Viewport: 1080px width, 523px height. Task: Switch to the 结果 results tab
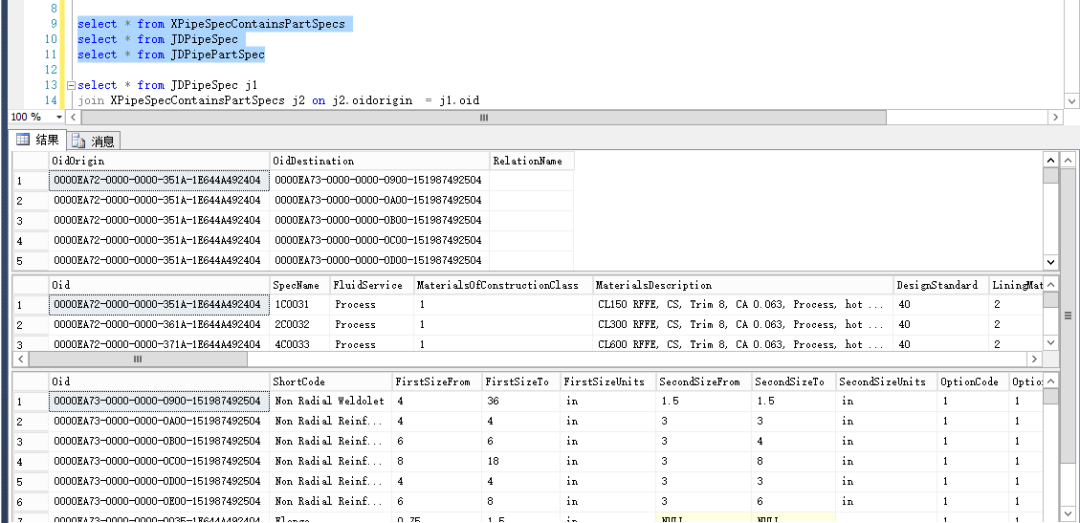[39, 140]
